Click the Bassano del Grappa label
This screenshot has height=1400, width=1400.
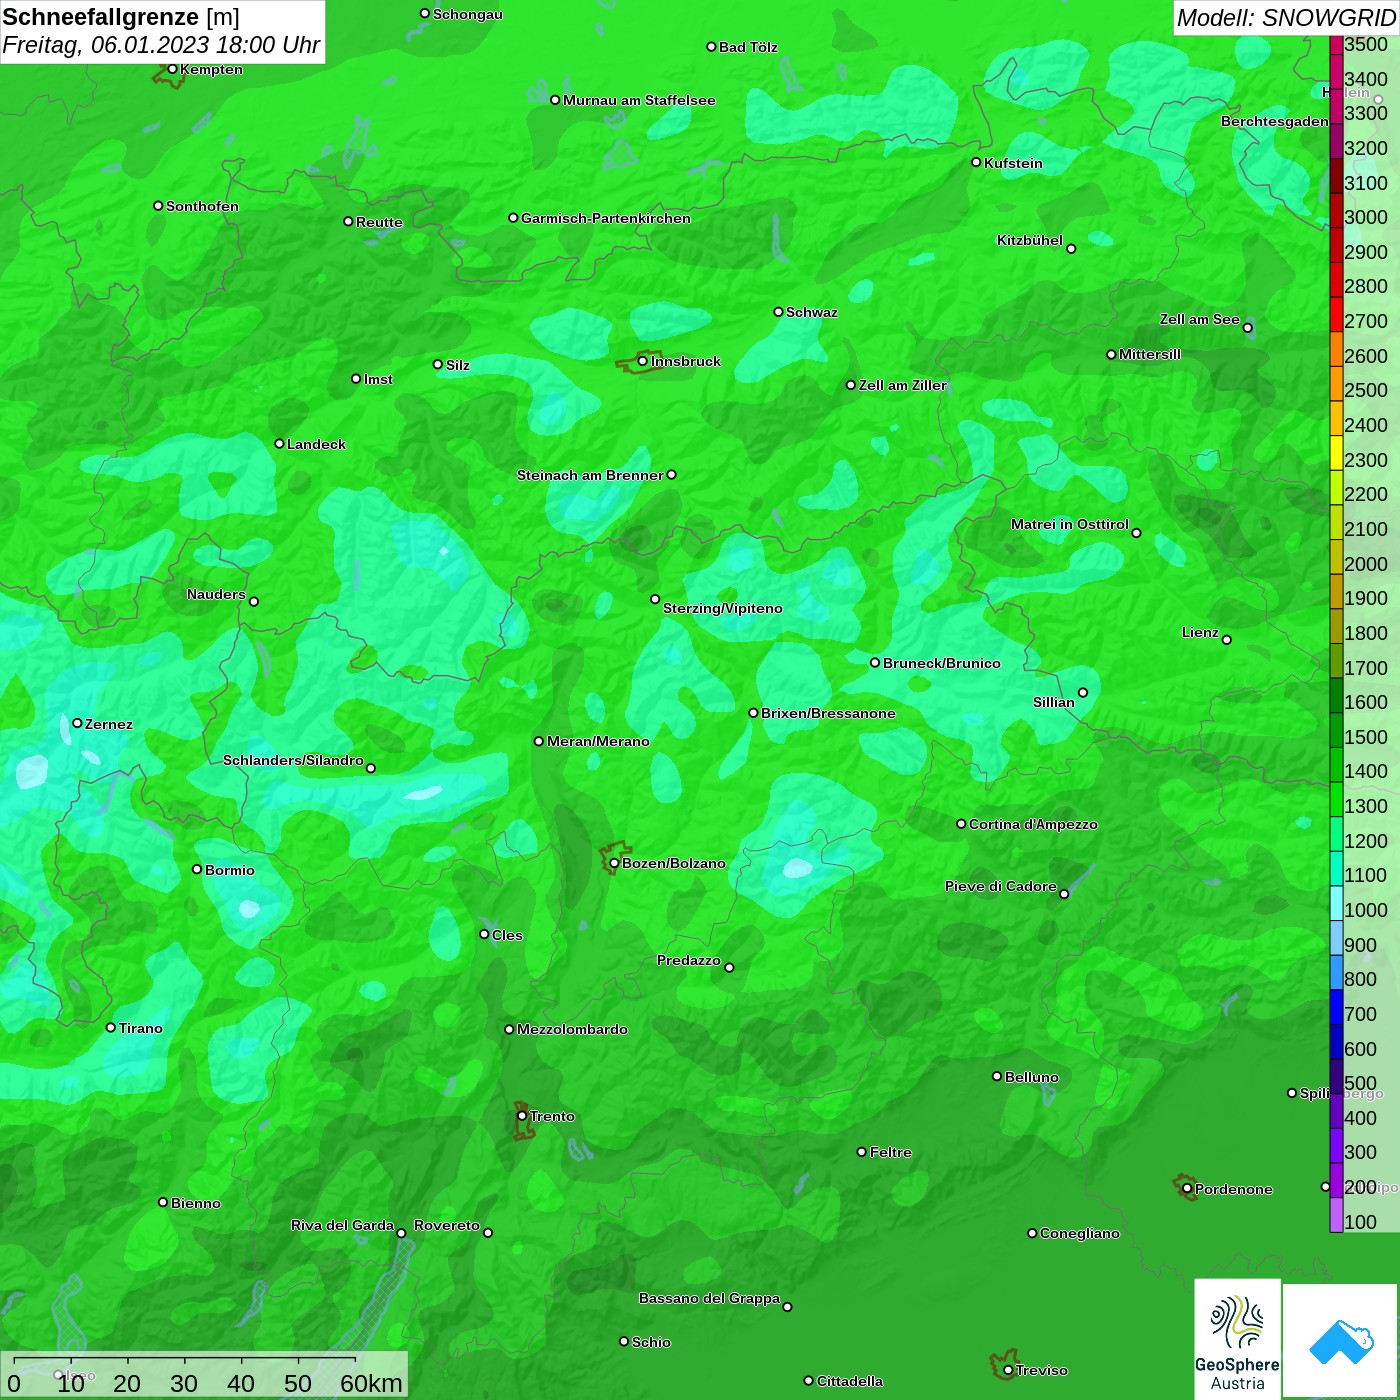tap(710, 1298)
